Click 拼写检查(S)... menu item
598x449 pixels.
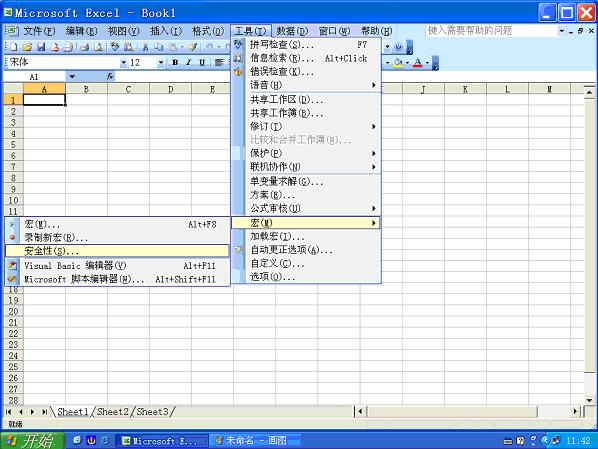click(306, 45)
